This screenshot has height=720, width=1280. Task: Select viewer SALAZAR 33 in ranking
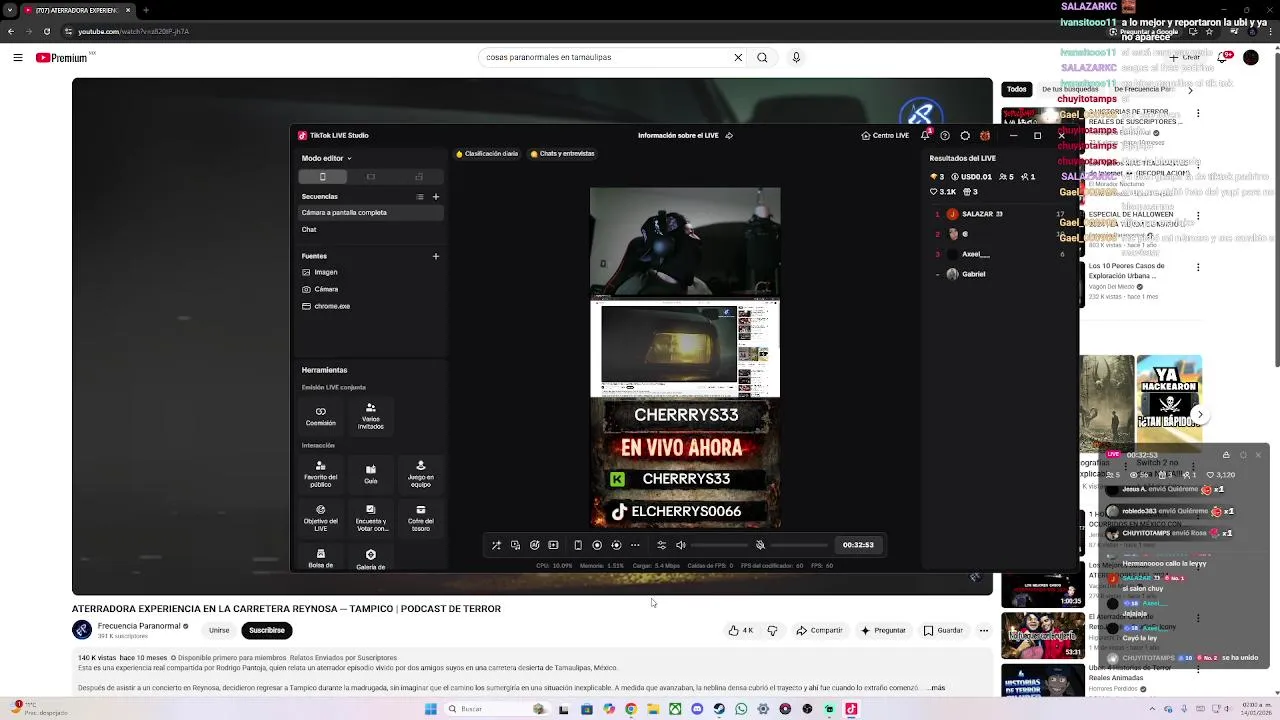click(x=997, y=214)
